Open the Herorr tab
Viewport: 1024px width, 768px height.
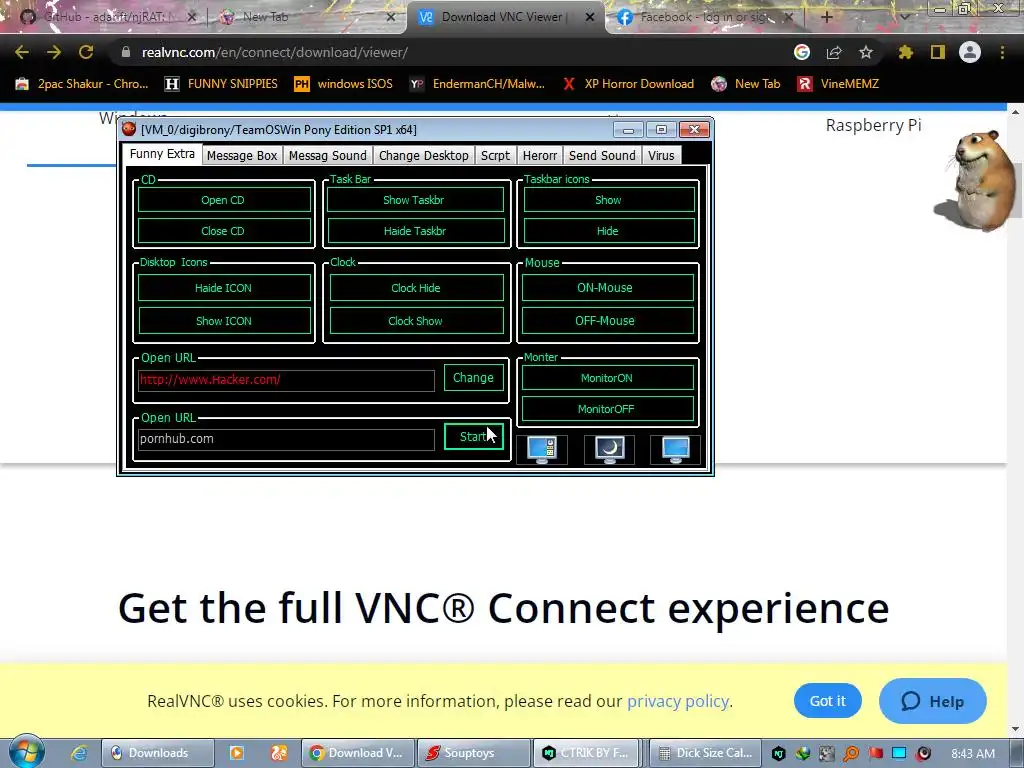(539, 155)
